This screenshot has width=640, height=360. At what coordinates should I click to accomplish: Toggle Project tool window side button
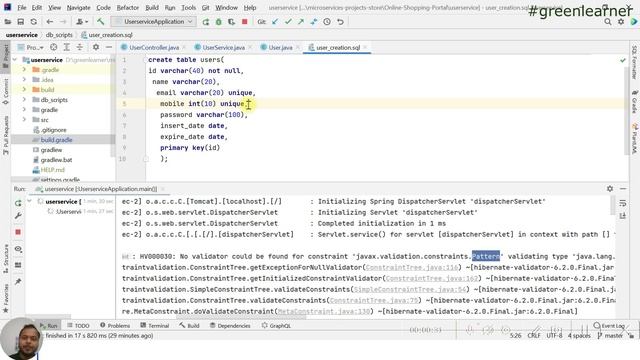pos(6,56)
